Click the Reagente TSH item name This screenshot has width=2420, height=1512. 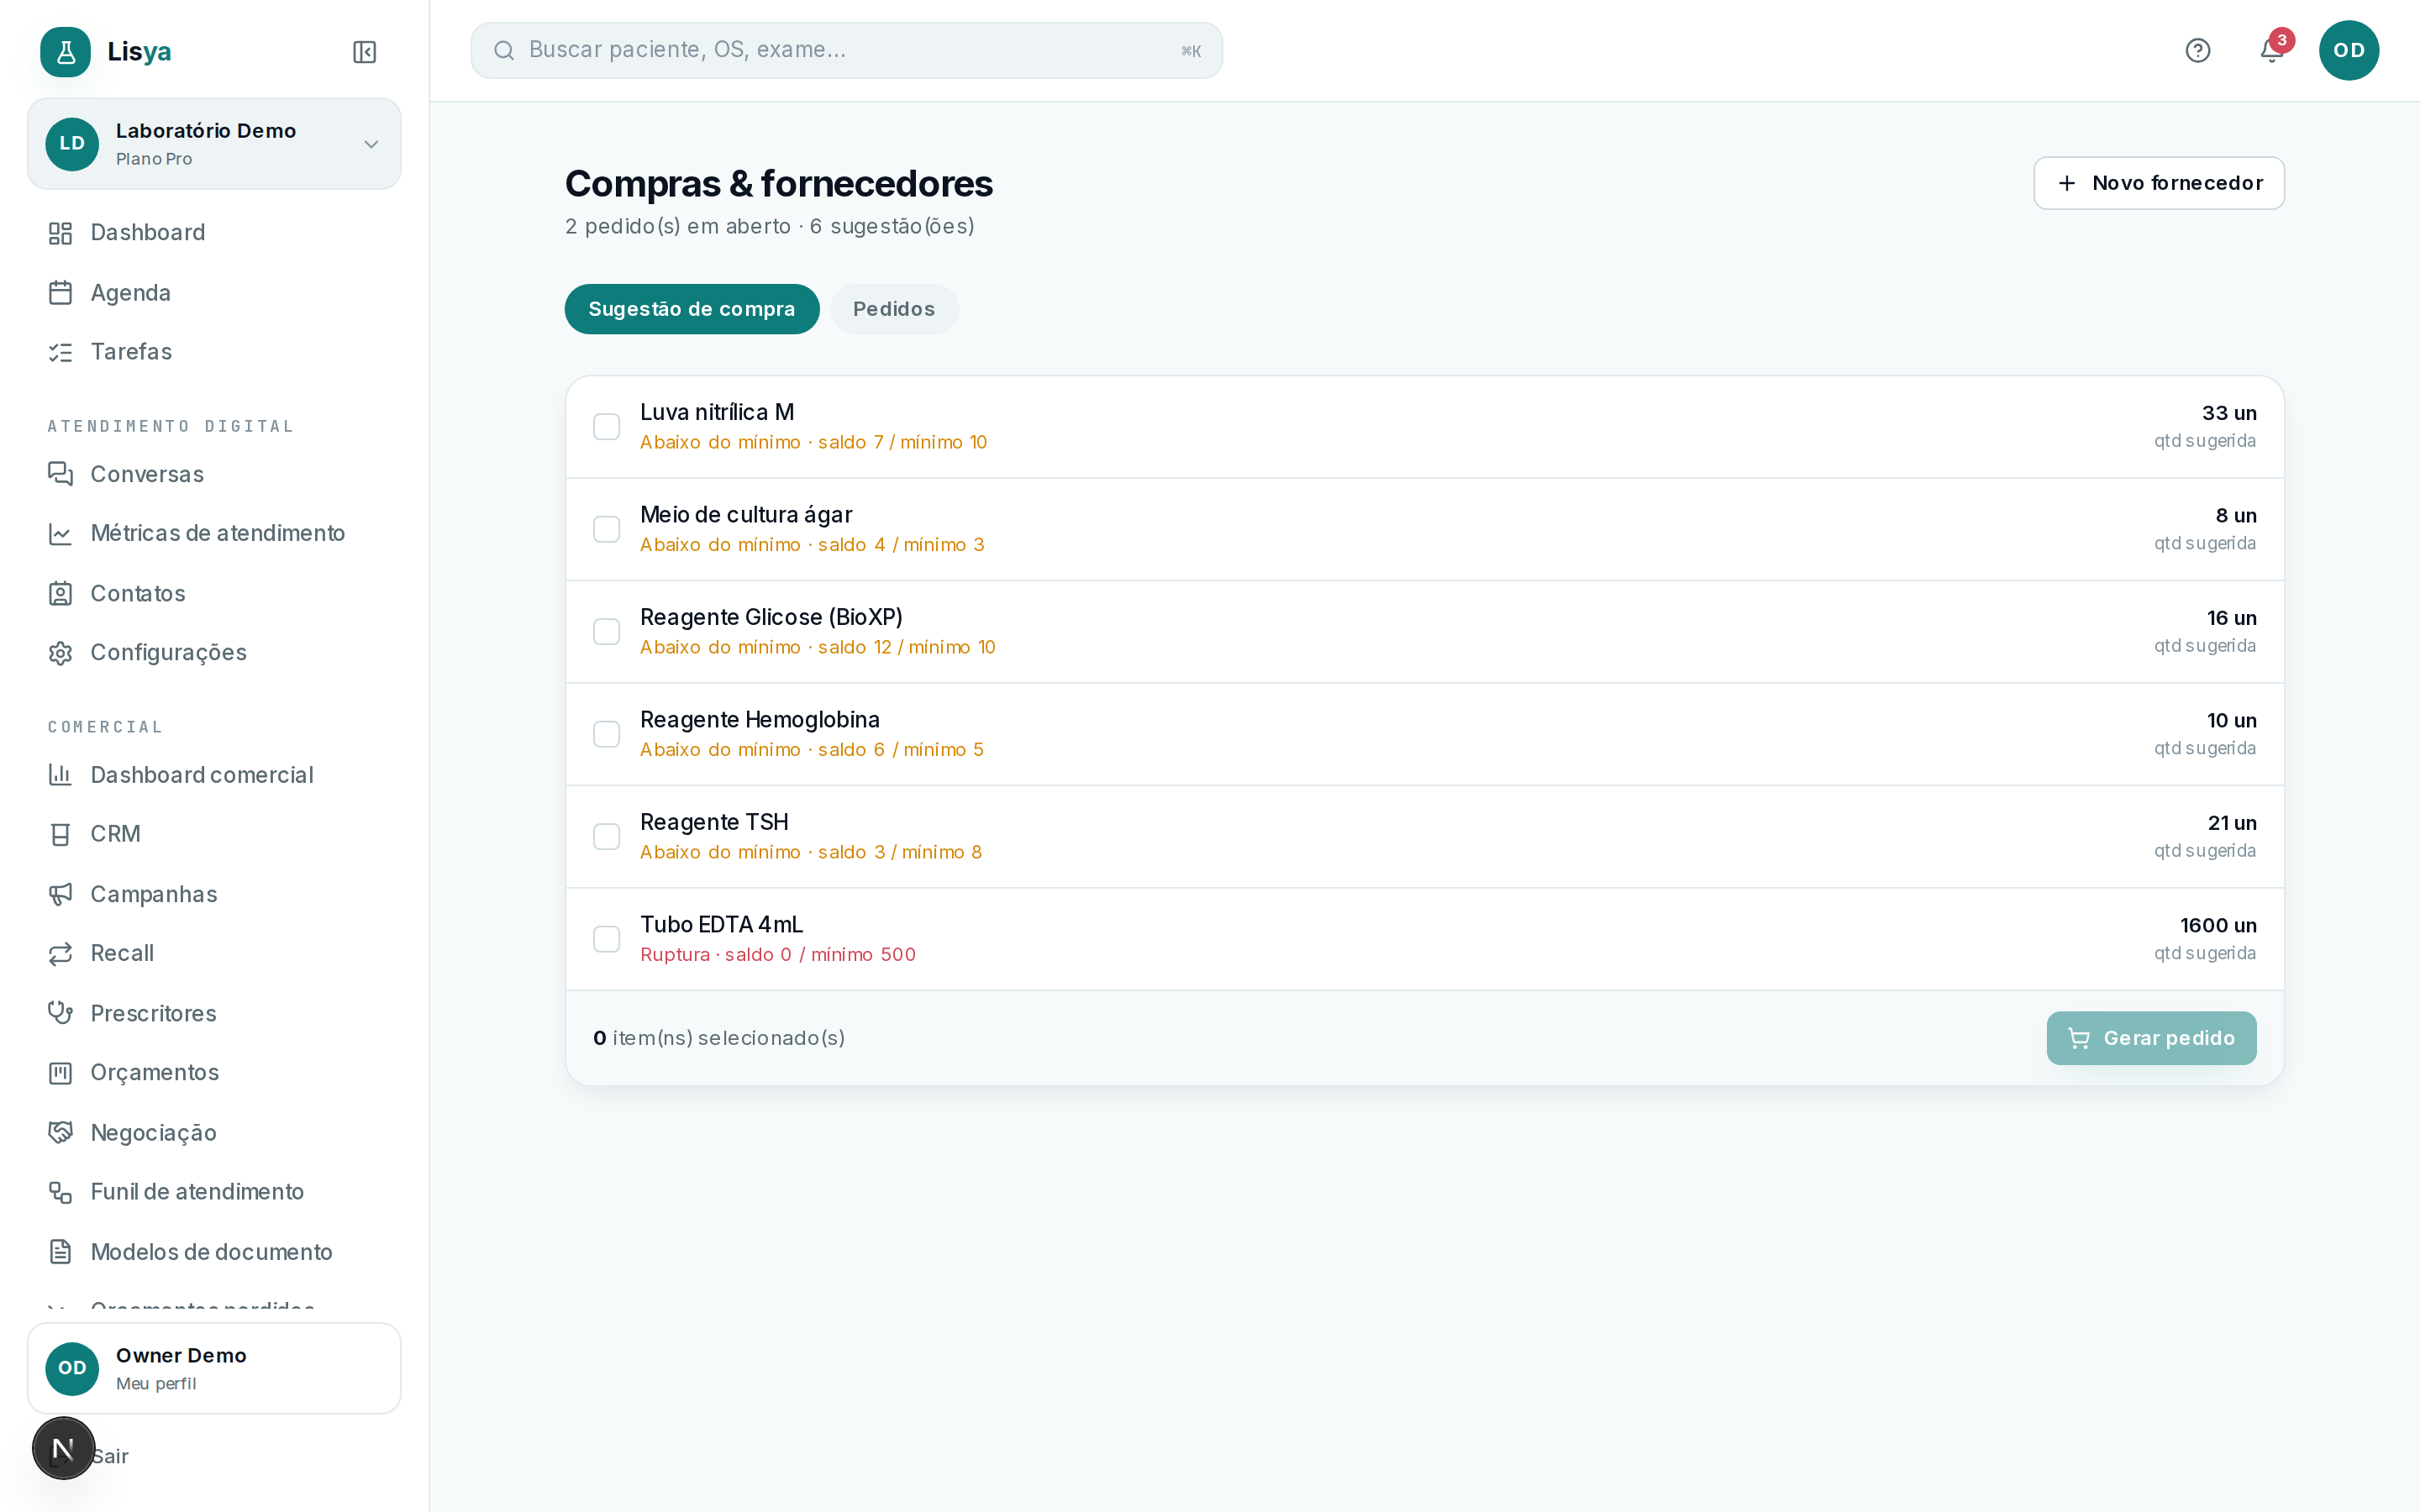714,822
